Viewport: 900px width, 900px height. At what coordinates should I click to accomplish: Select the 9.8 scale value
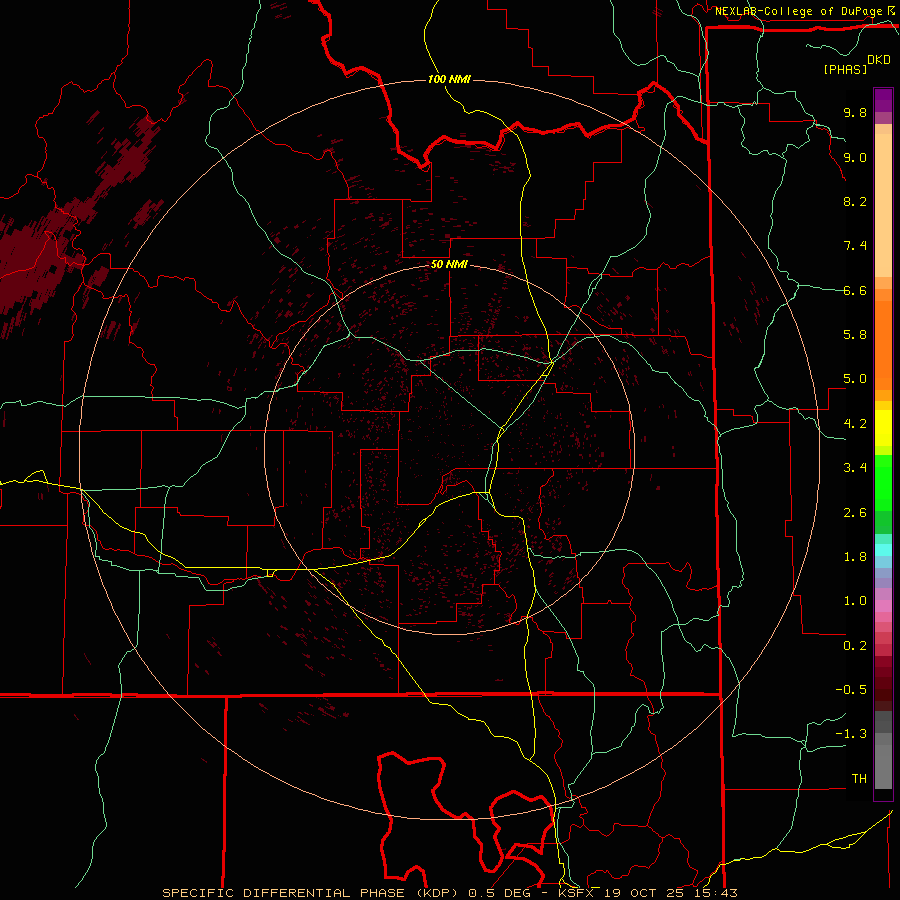coord(855,113)
